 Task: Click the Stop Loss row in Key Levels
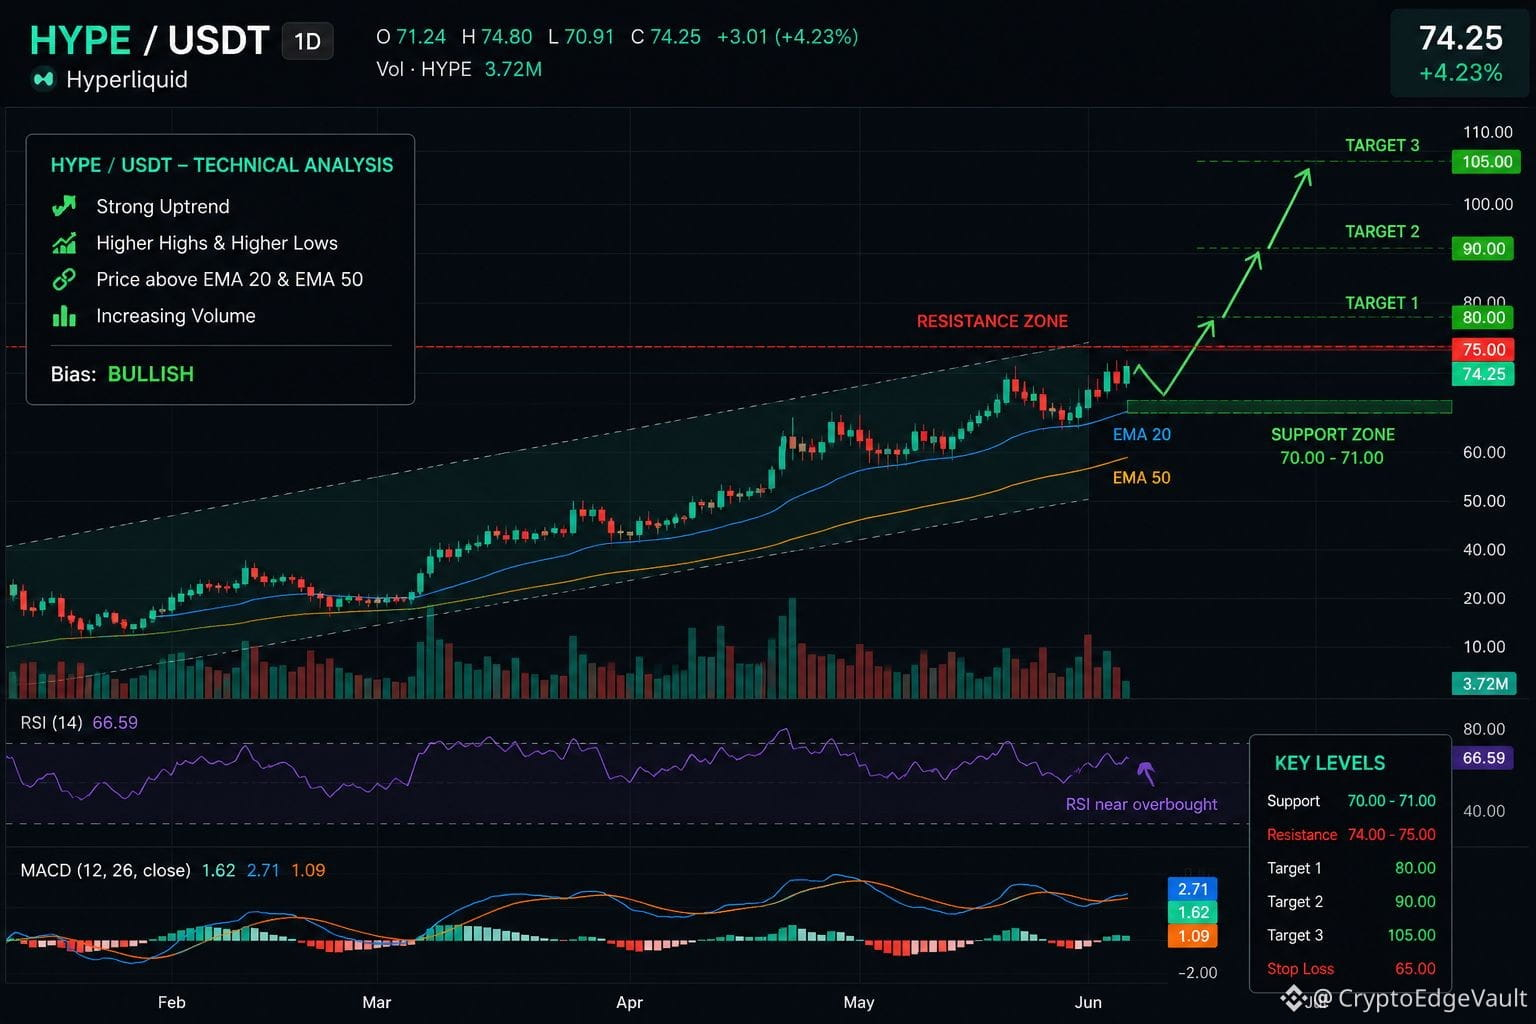pyautogui.click(x=1351, y=969)
